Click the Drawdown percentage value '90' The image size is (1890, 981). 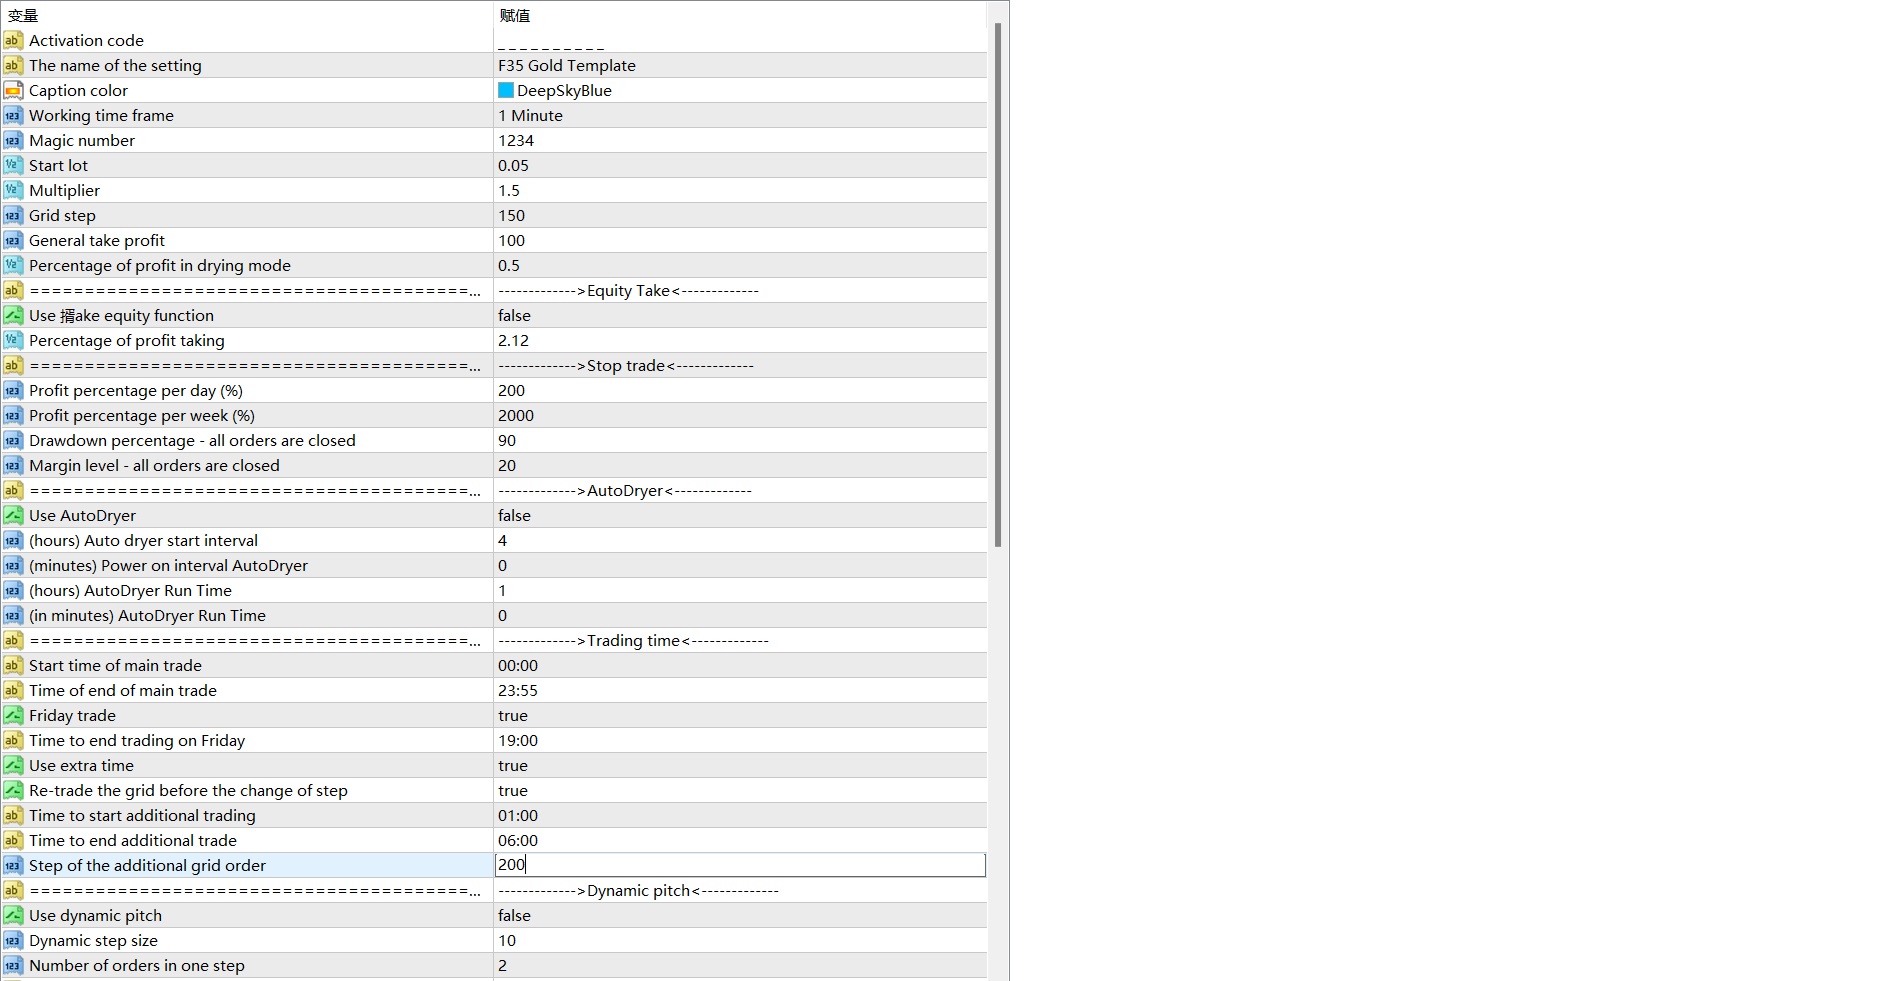[507, 440]
